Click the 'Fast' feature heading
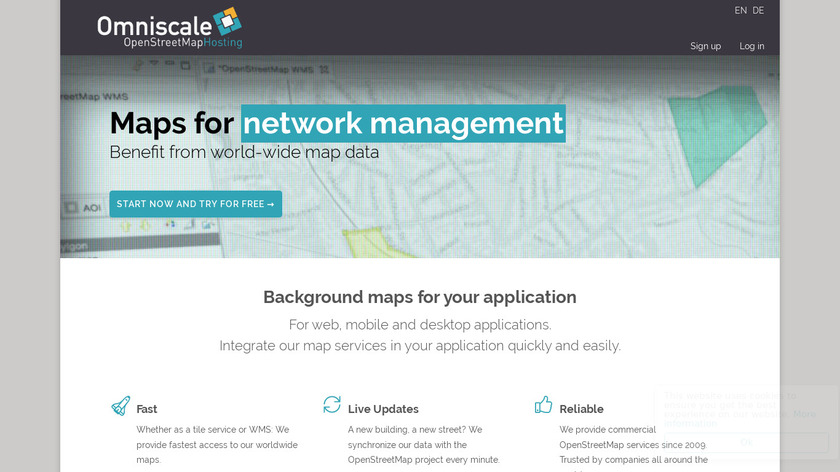 coord(147,409)
